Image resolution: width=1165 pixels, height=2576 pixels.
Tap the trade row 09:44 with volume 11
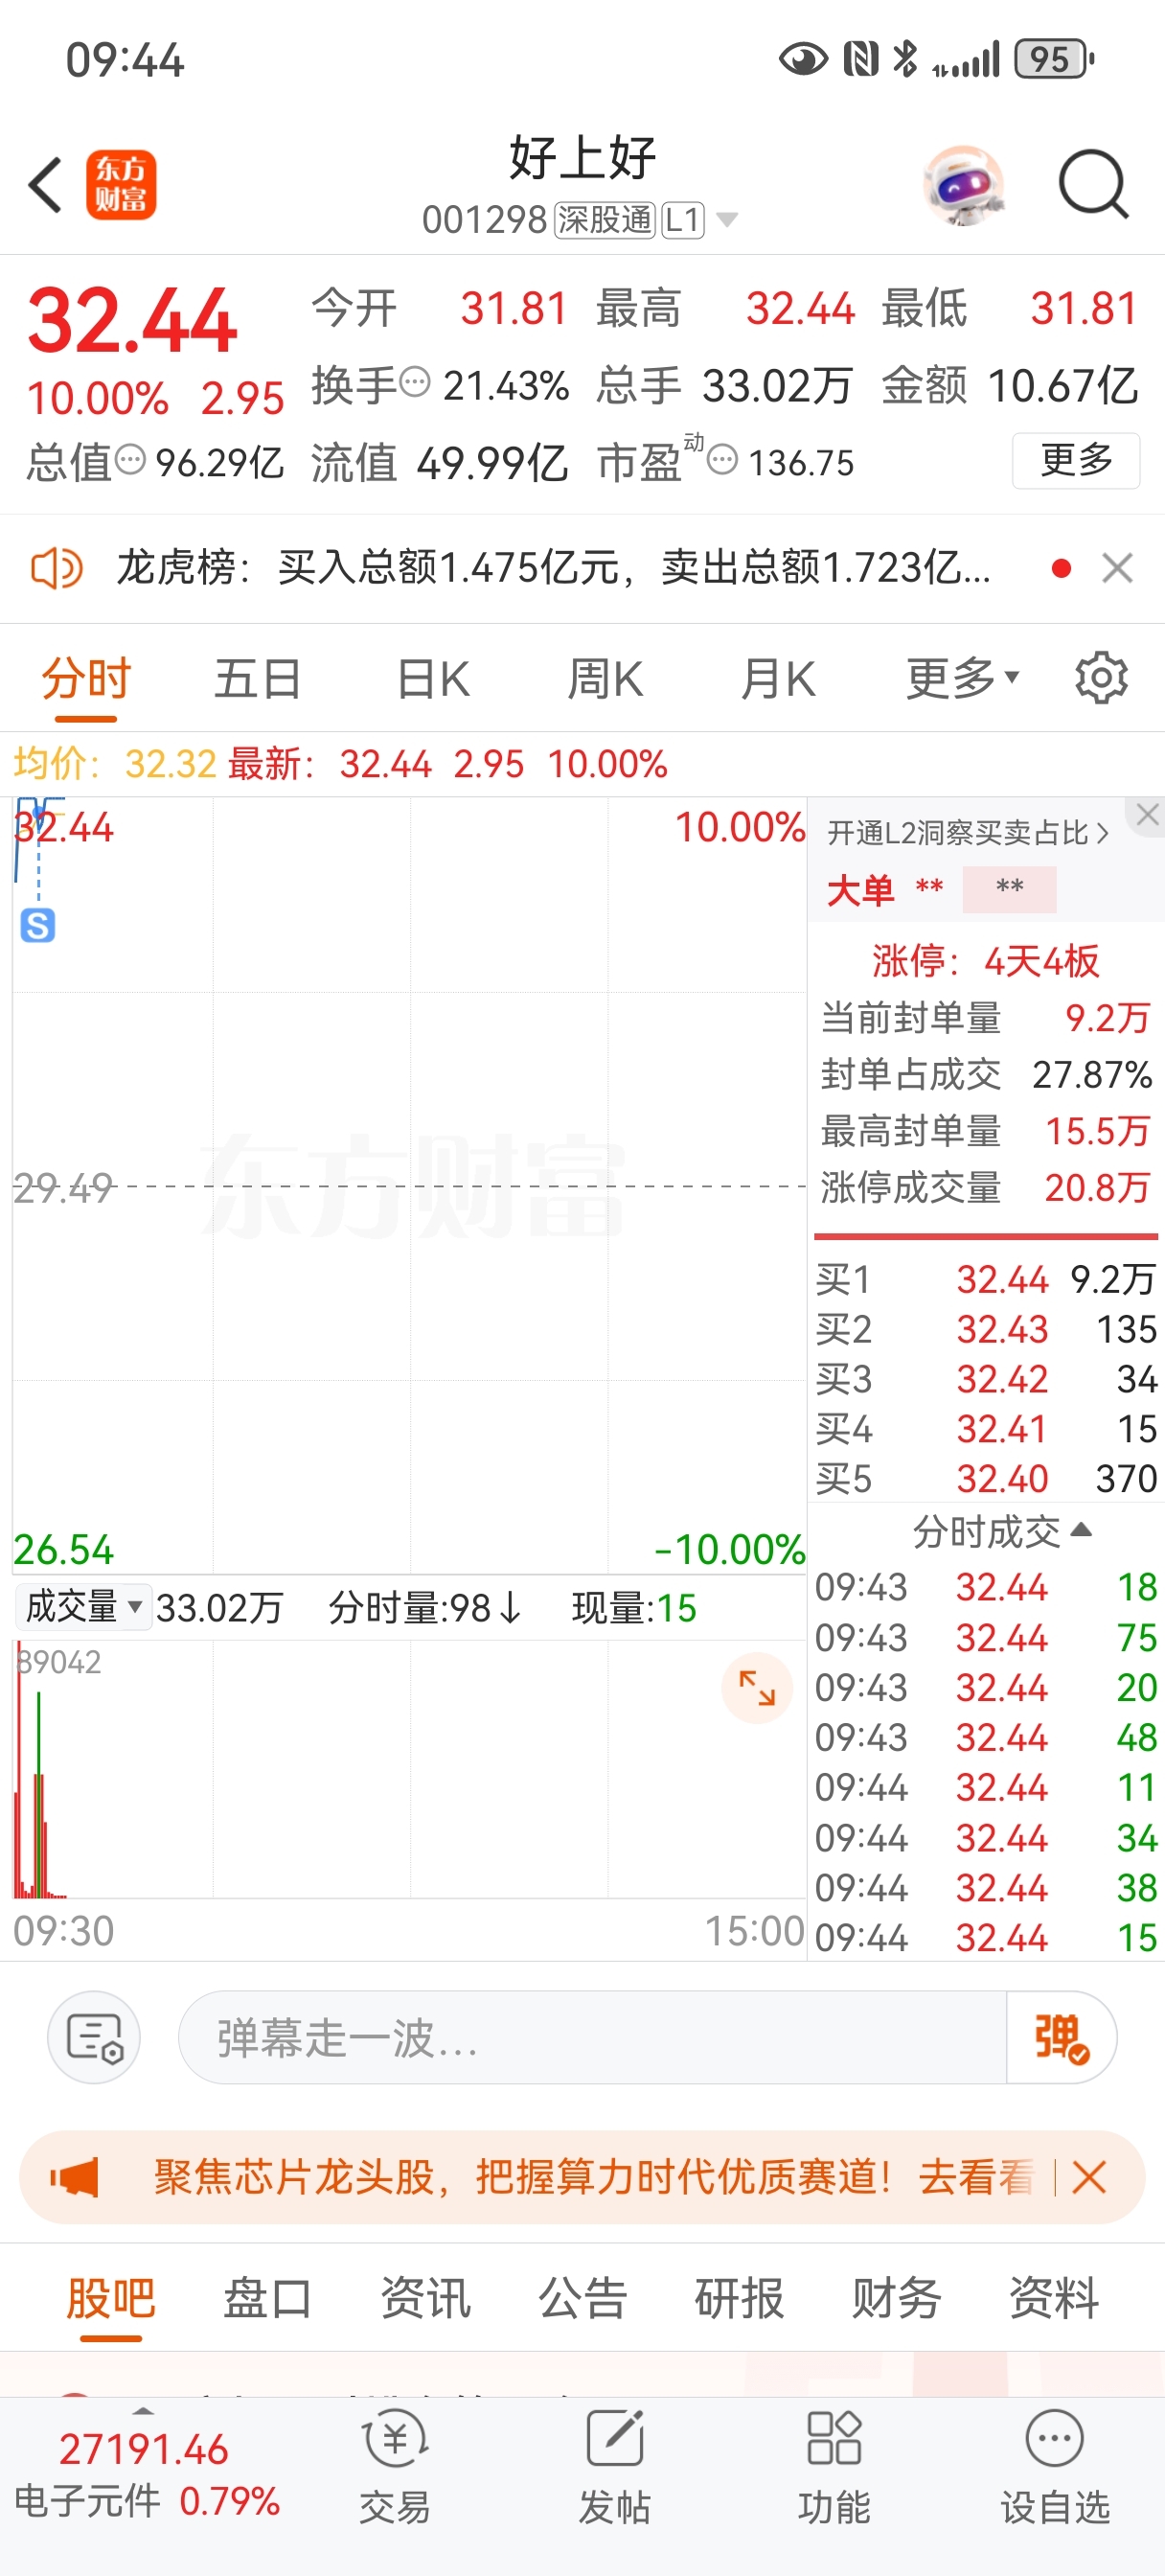[x=986, y=1788]
